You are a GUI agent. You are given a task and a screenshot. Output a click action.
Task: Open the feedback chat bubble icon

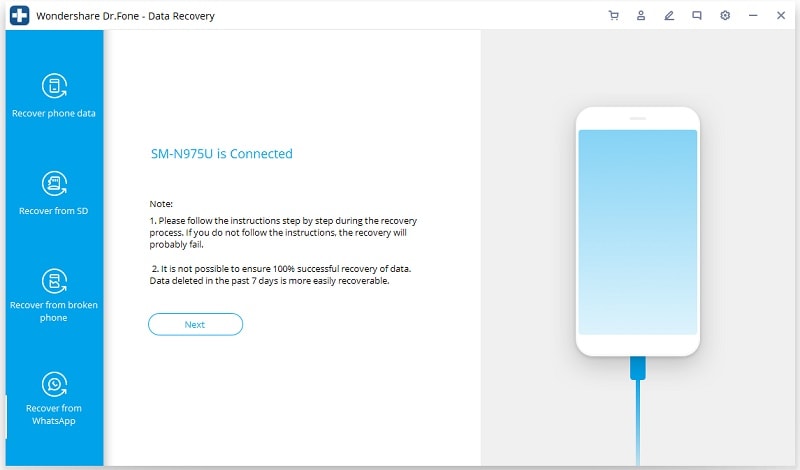(x=696, y=15)
